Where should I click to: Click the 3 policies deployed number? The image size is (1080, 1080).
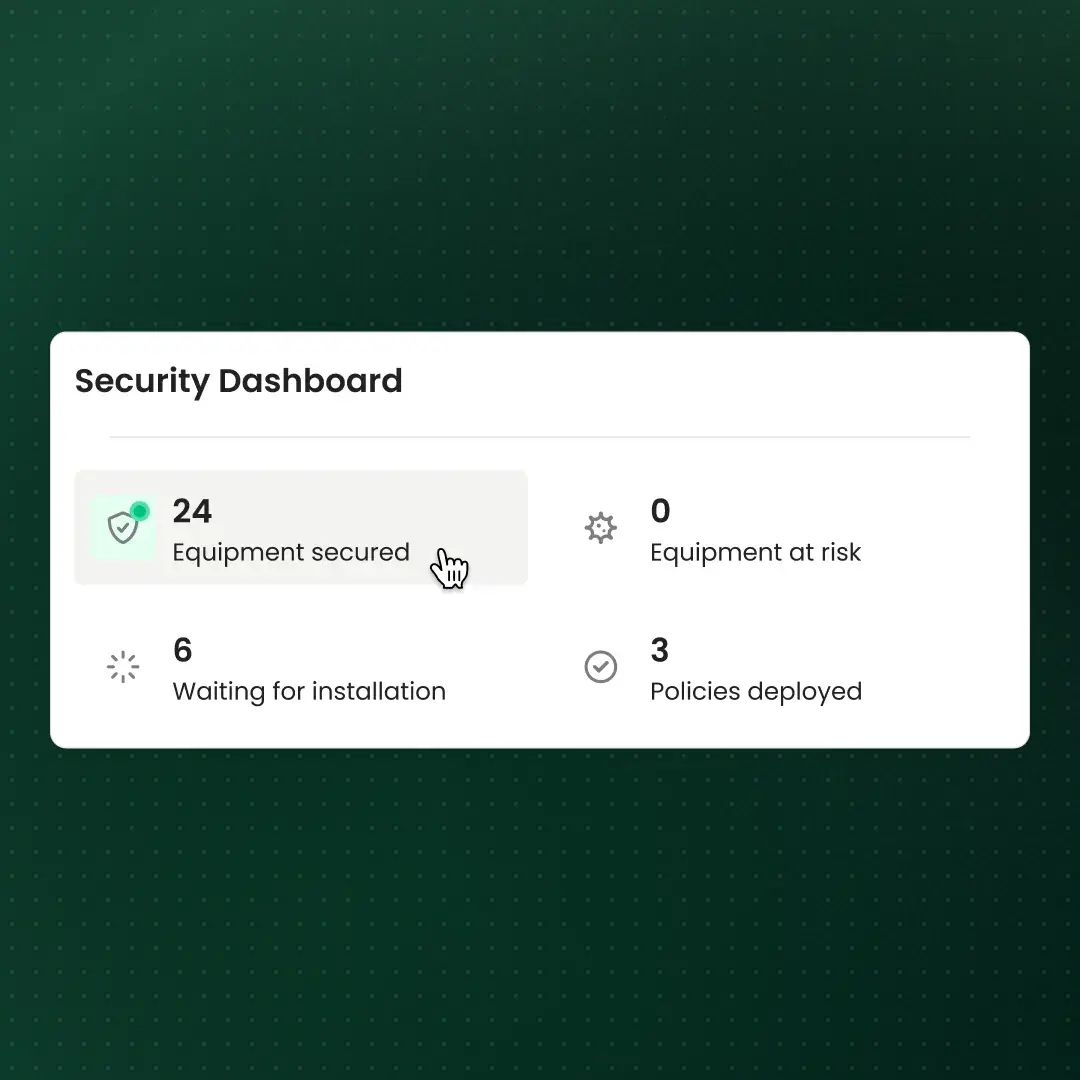[x=659, y=650]
